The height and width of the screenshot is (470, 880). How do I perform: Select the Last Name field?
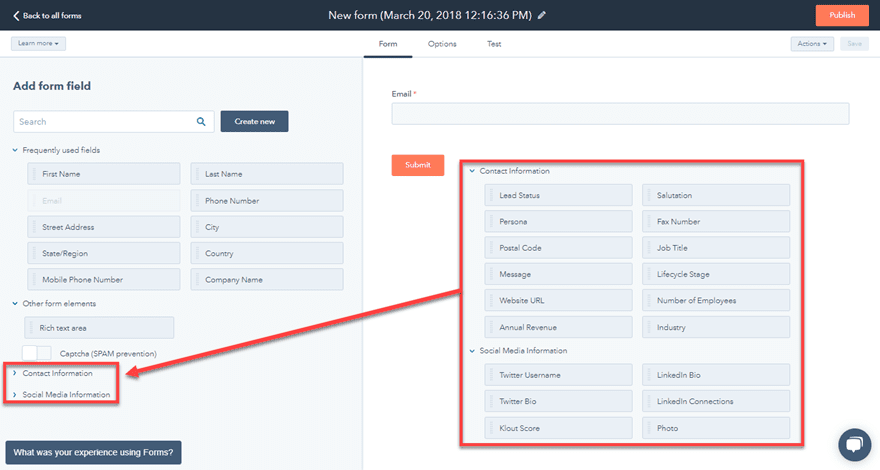click(x=267, y=174)
